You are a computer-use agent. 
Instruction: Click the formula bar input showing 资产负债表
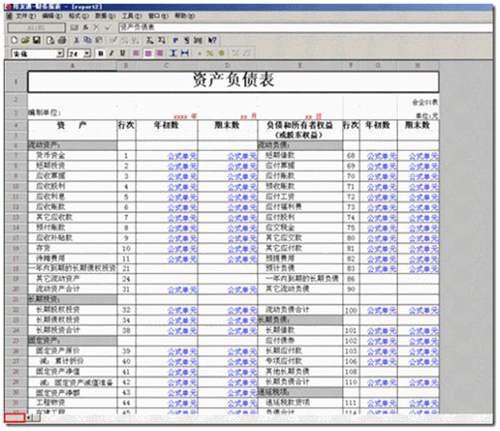point(305,28)
